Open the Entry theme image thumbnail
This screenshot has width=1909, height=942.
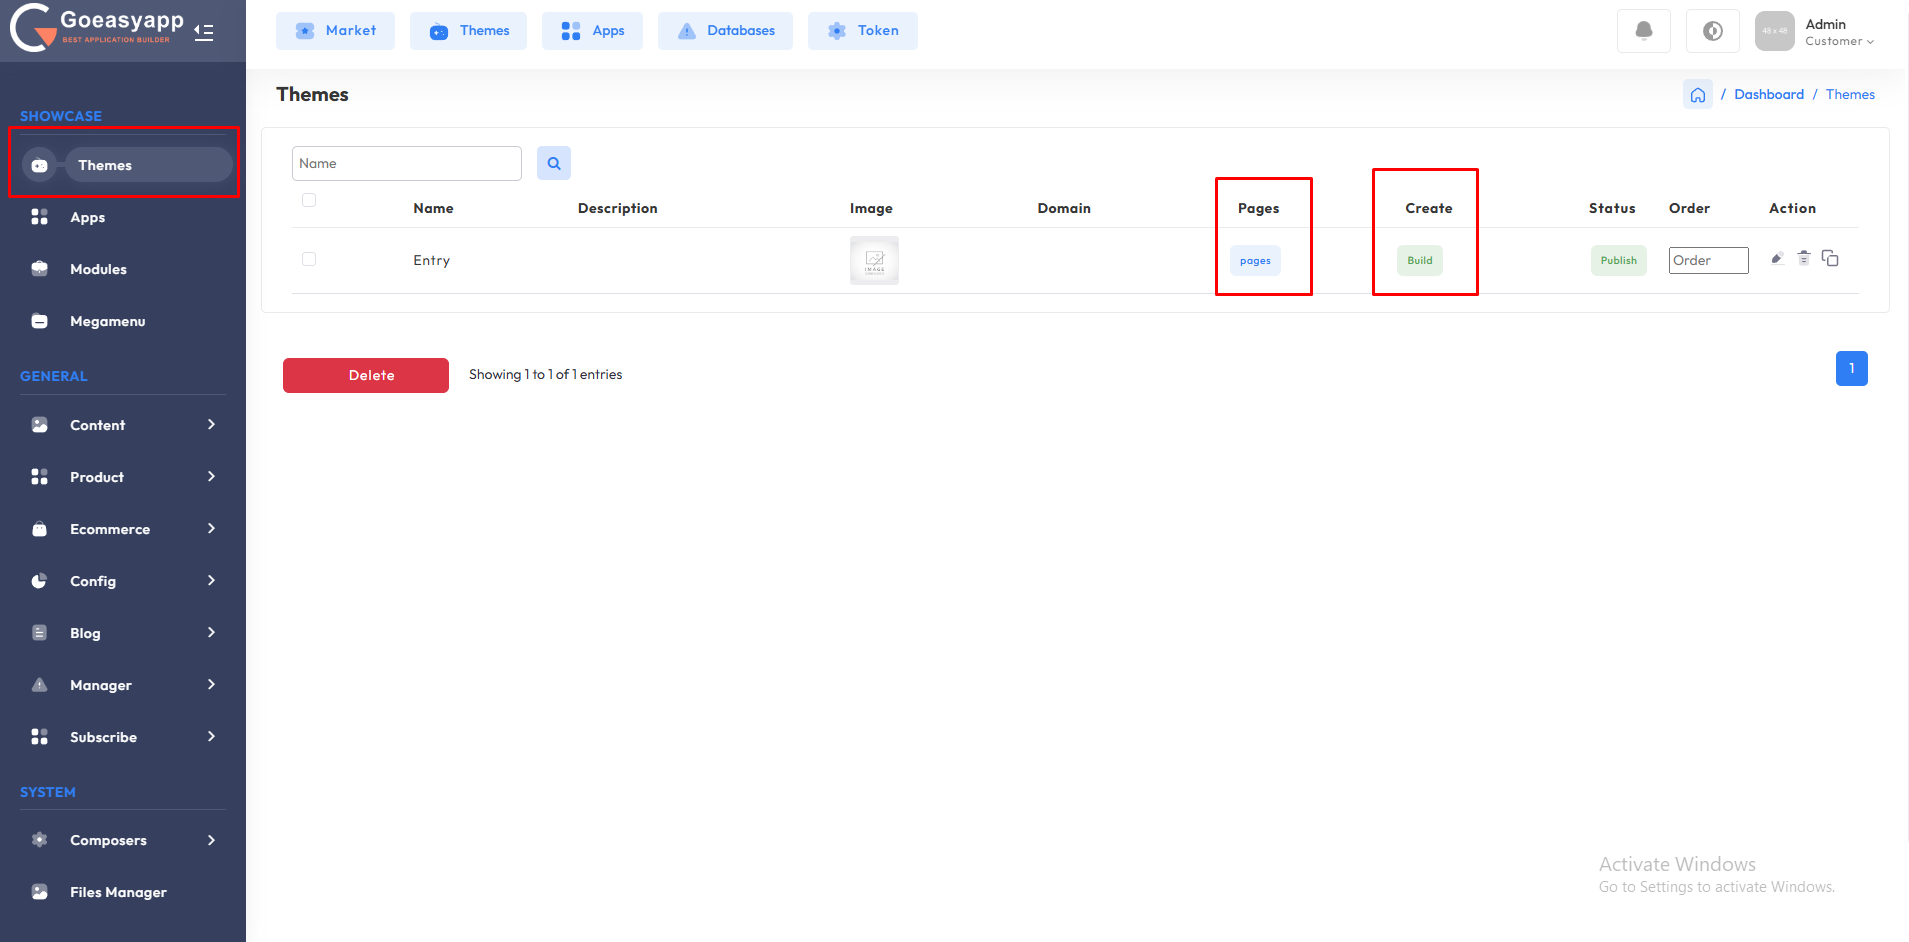(x=874, y=260)
